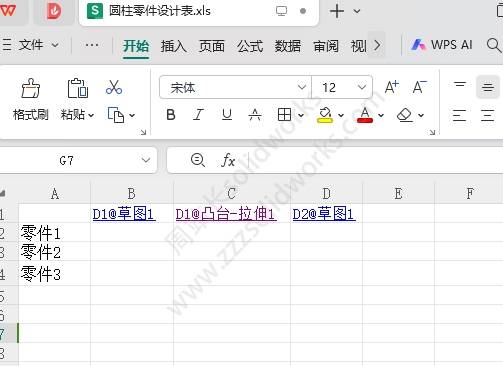Toggle Bold formatting
503x366 pixels.
(x=171, y=115)
